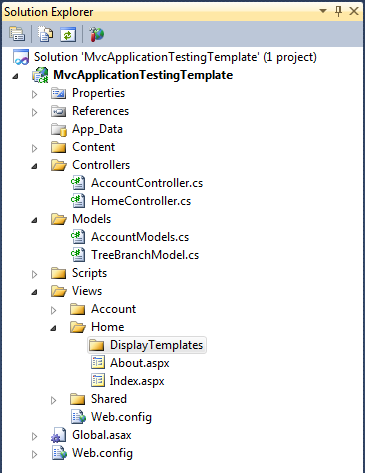
Task: Click Show All Files toolbar icon
Action: (x=45, y=34)
